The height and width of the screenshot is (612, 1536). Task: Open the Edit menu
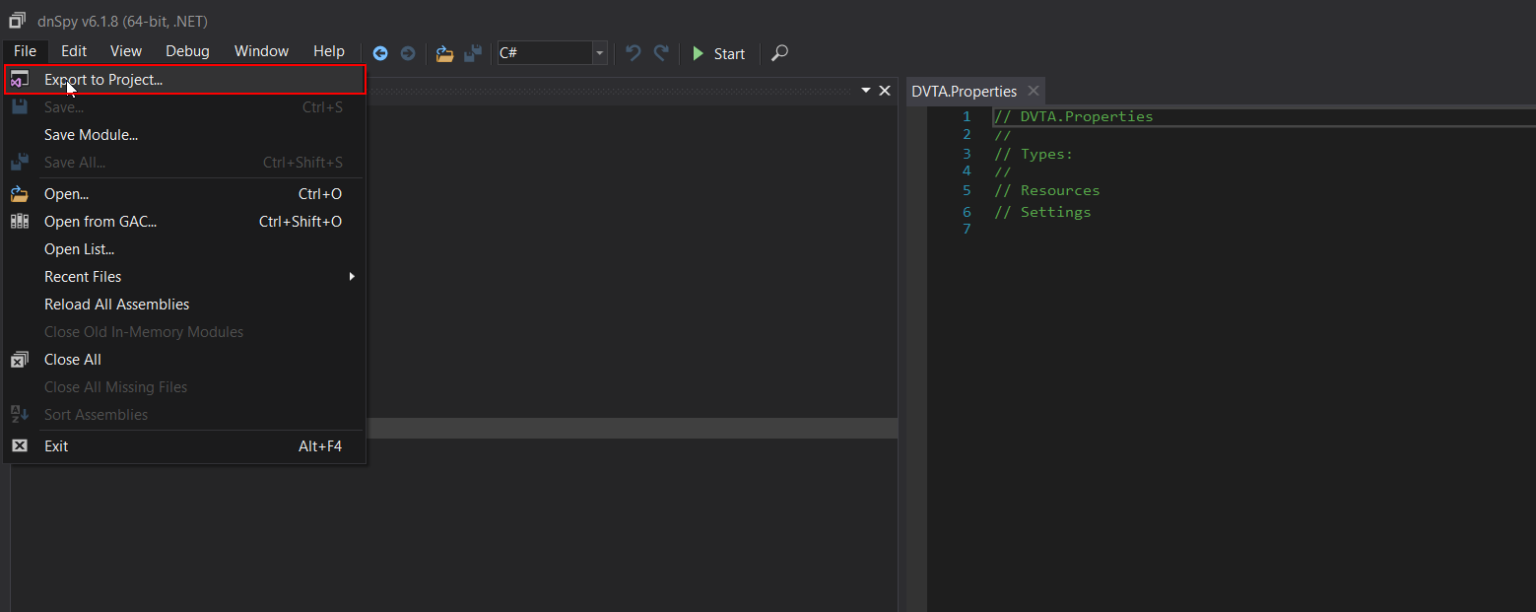pyautogui.click(x=74, y=52)
